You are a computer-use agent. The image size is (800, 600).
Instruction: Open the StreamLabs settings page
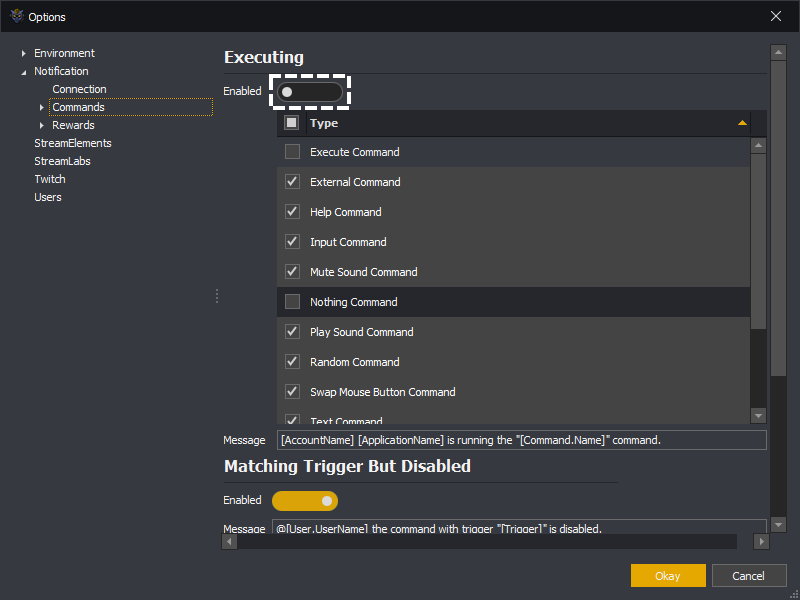coord(62,161)
